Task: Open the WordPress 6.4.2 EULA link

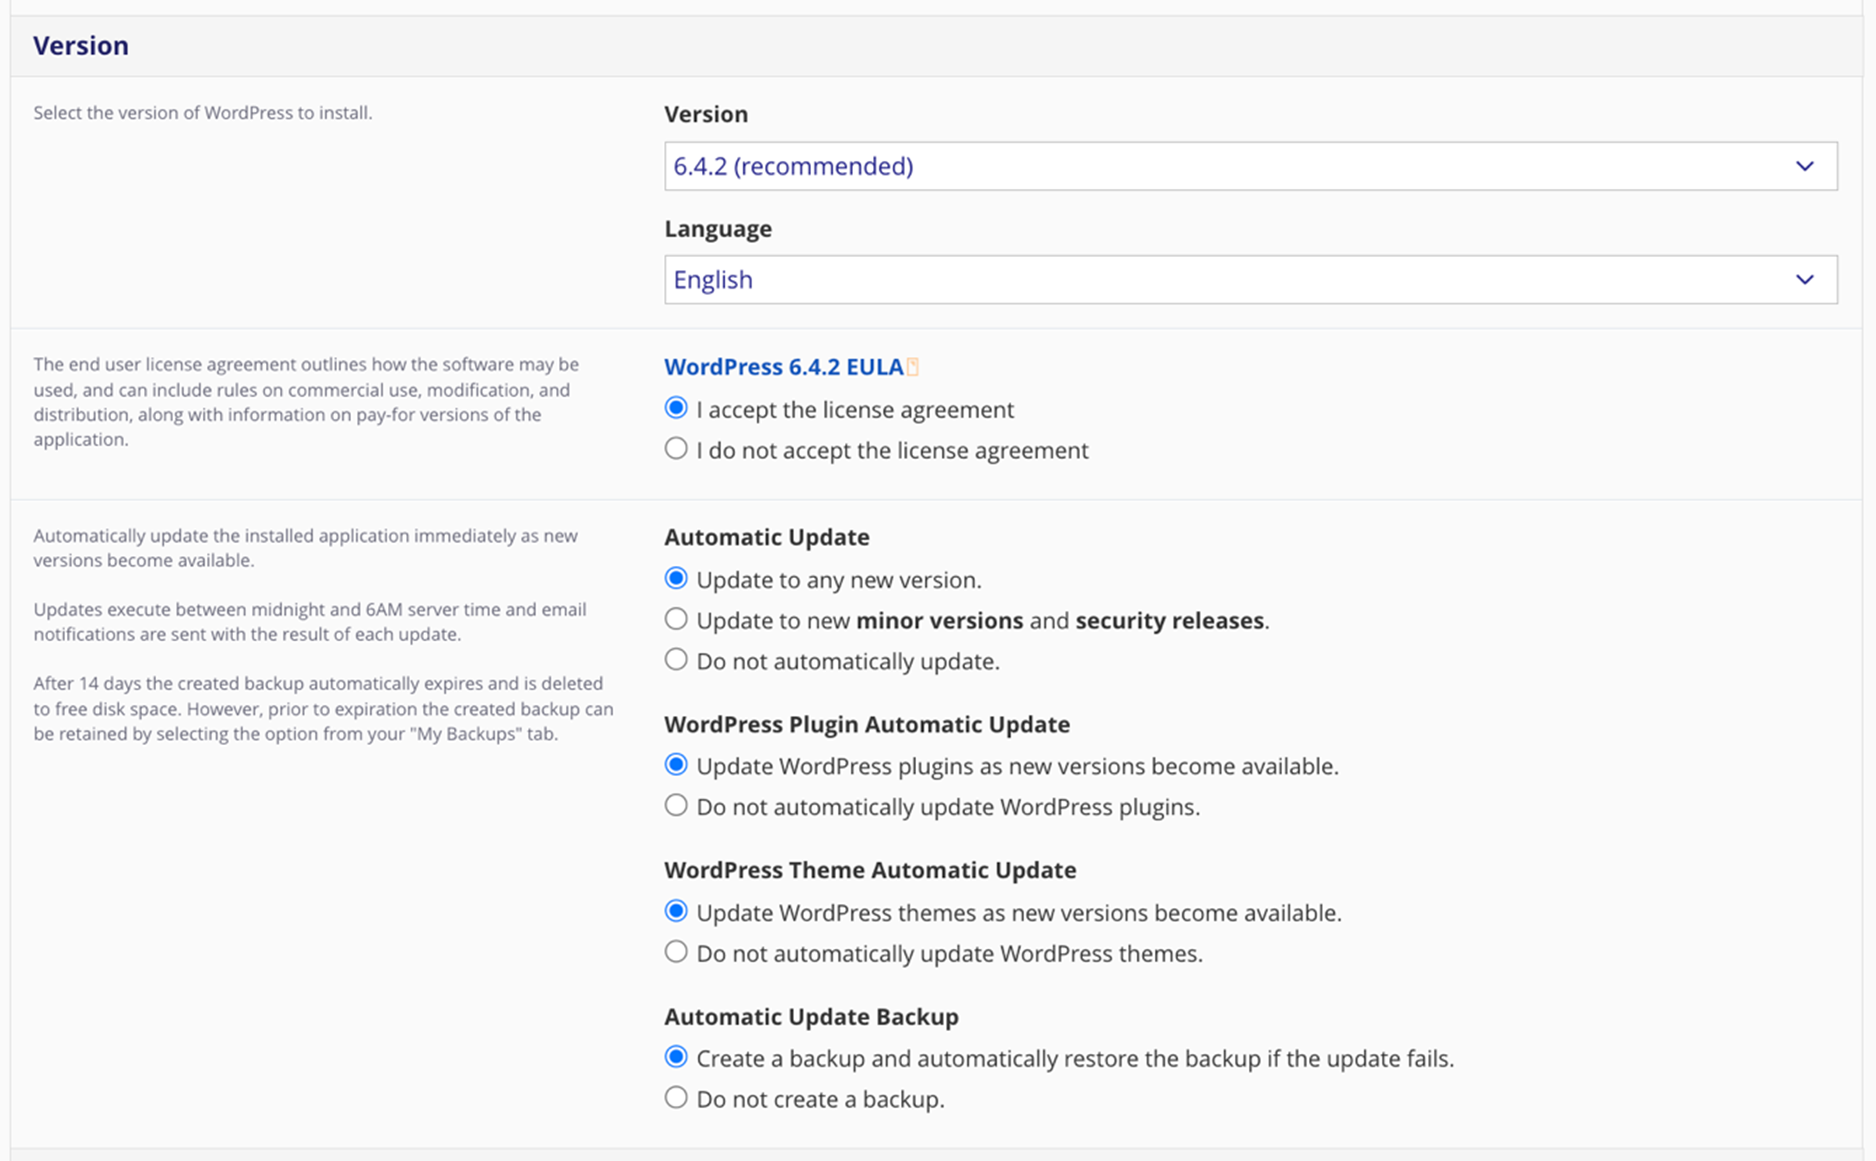Action: [x=783, y=367]
